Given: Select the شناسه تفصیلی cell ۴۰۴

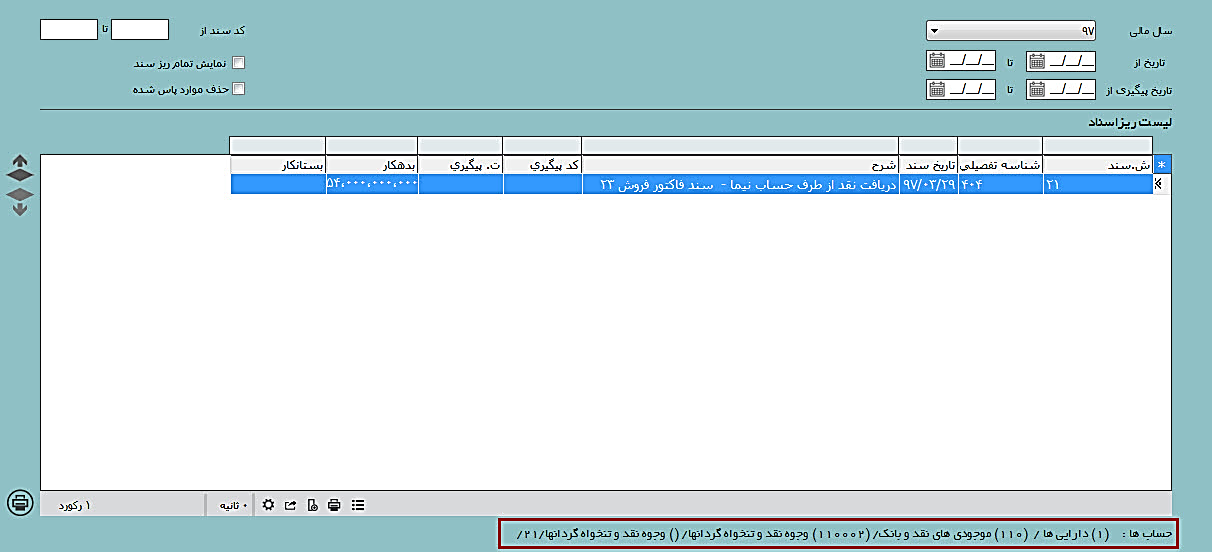Looking at the screenshot, I should (1000, 184).
